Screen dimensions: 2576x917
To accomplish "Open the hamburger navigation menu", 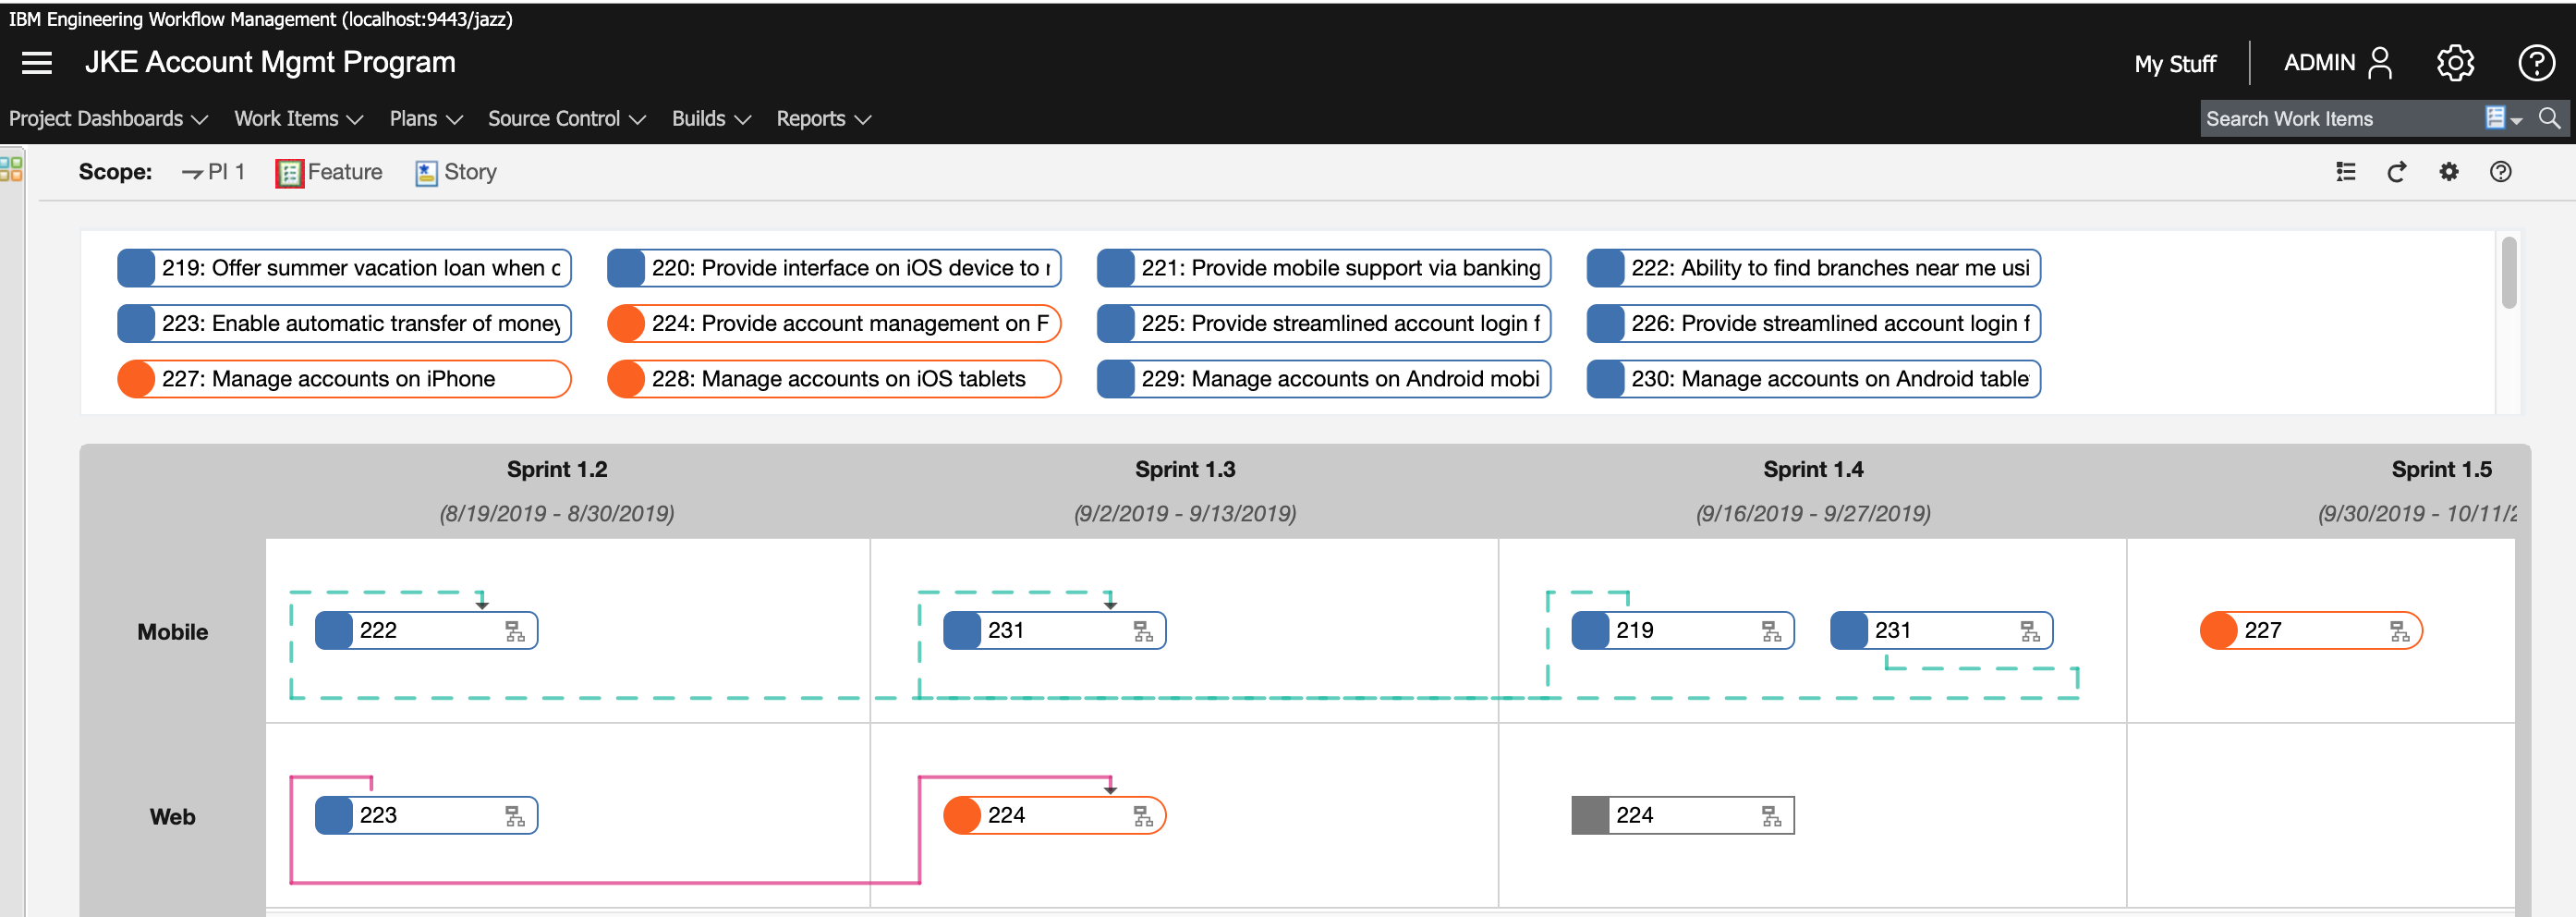I will pyautogui.click(x=37, y=63).
